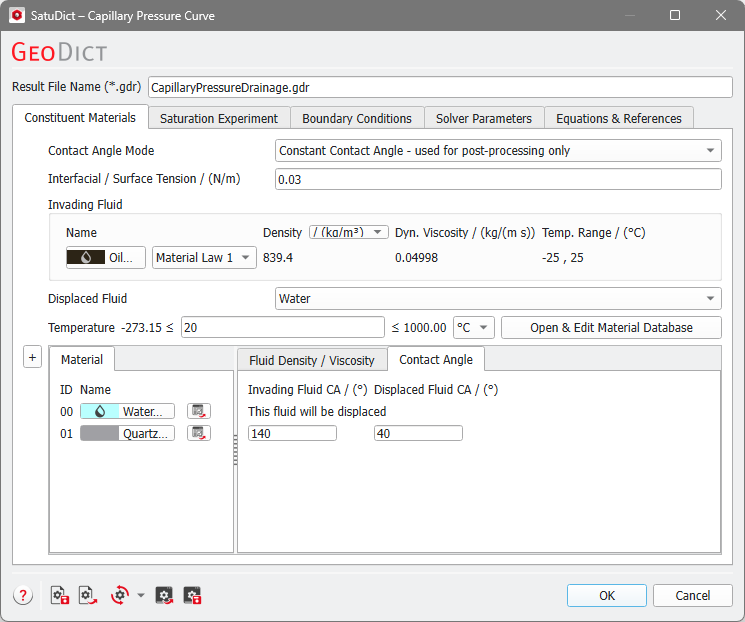This screenshot has width=745, height=622.
Task: Switch to Equations & References tab
Action: [x=619, y=118]
